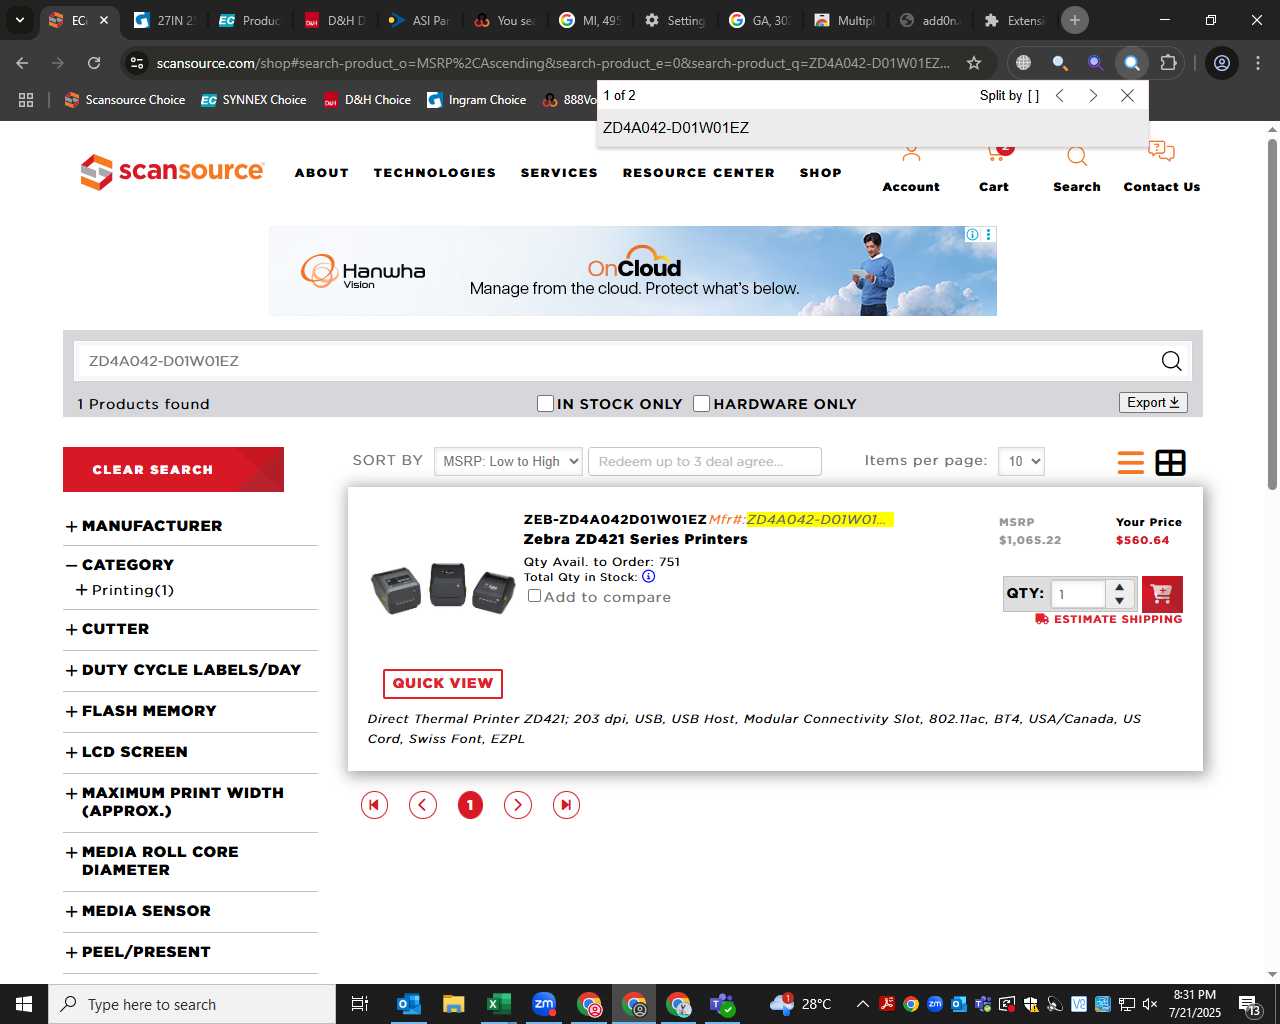Open the SHOP menu
1280x1024 pixels.
[x=820, y=173]
